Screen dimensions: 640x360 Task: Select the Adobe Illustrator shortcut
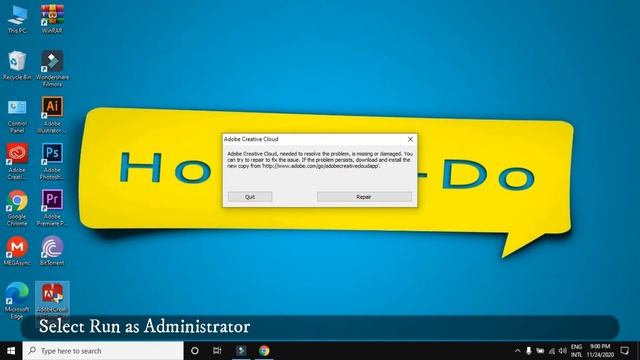(x=52, y=115)
